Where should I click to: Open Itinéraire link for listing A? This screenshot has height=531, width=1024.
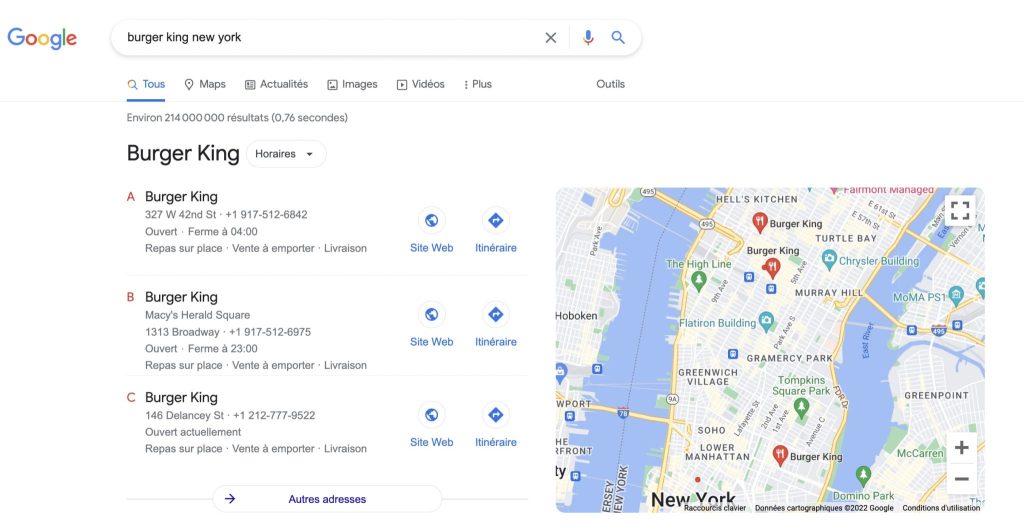pyautogui.click(x=496, y=248)
